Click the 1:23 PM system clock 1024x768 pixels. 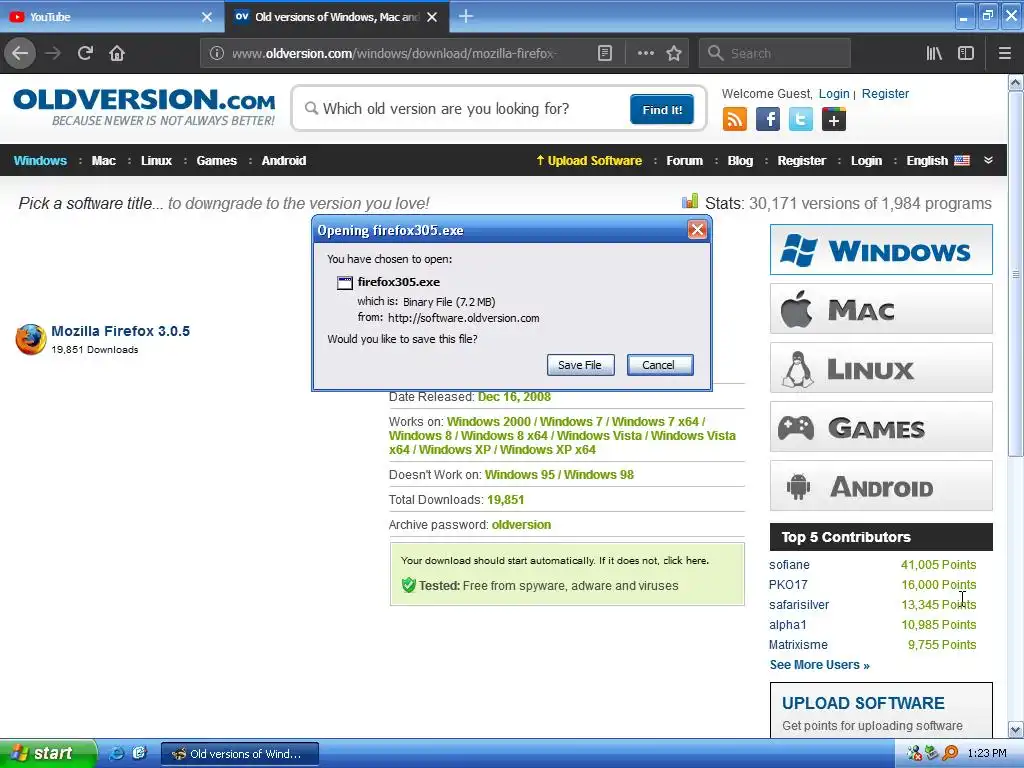click(987, 753)
